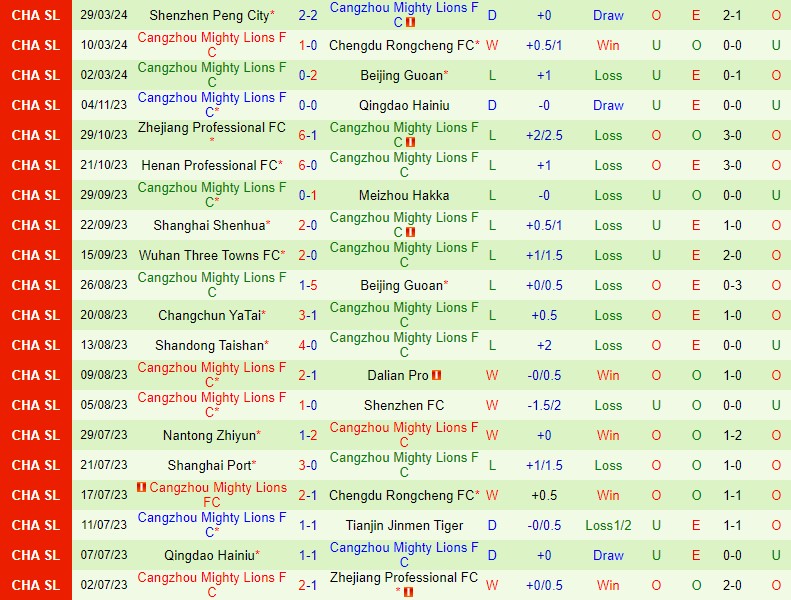Open Beijing Guoan link on 26/08/23
This screenshot has height=600, width=791.
click(x=402, y=285)
